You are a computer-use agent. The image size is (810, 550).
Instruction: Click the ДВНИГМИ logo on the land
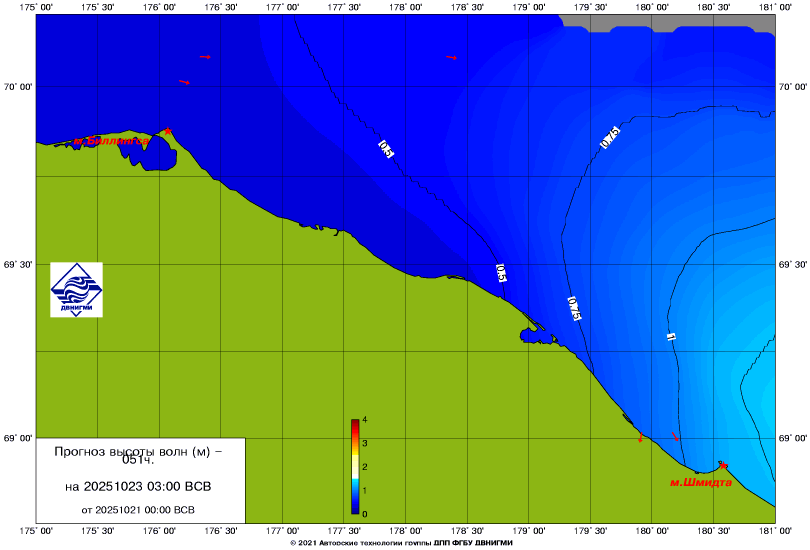click(x=77, y=289)
